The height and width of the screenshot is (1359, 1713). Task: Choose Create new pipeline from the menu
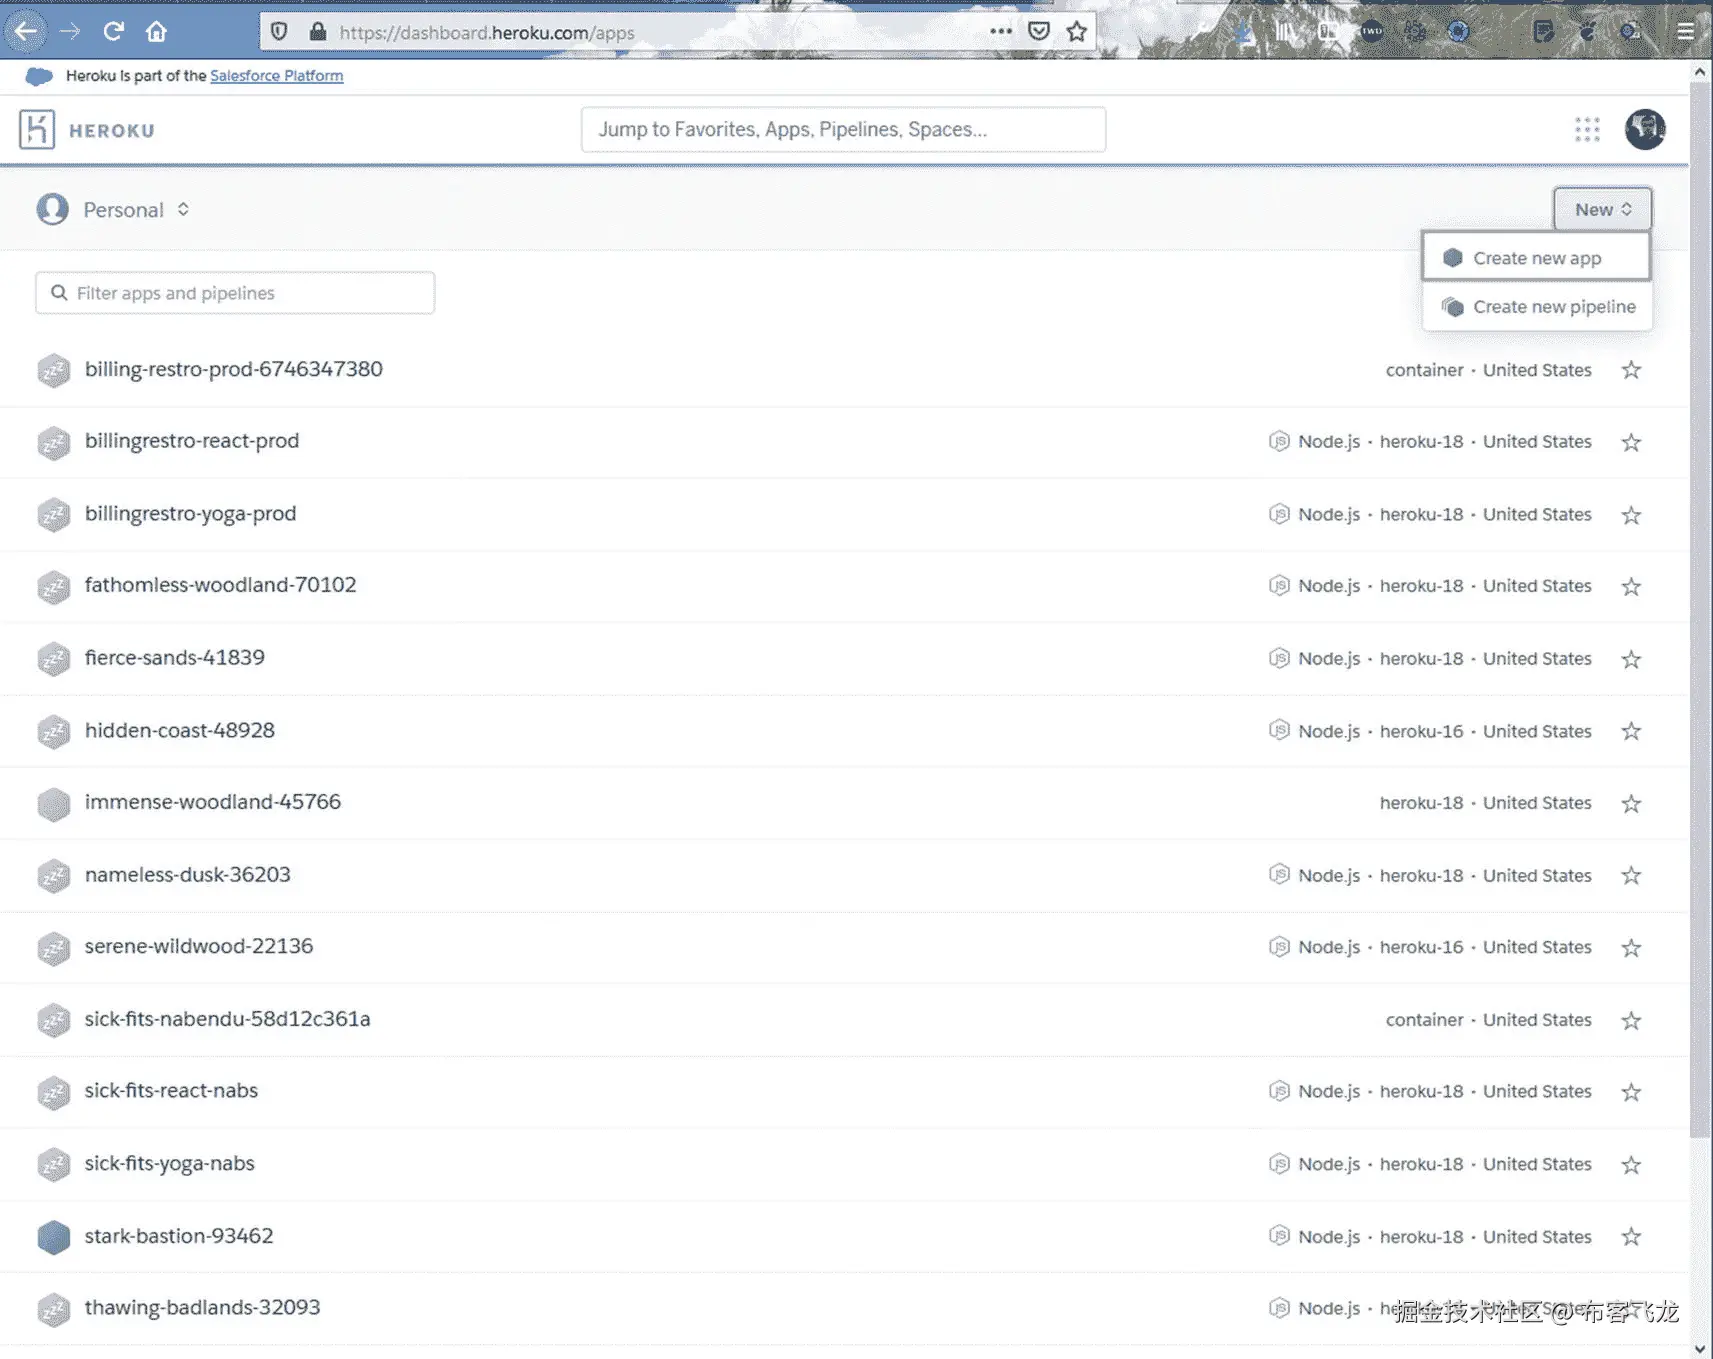(1537, 307)
